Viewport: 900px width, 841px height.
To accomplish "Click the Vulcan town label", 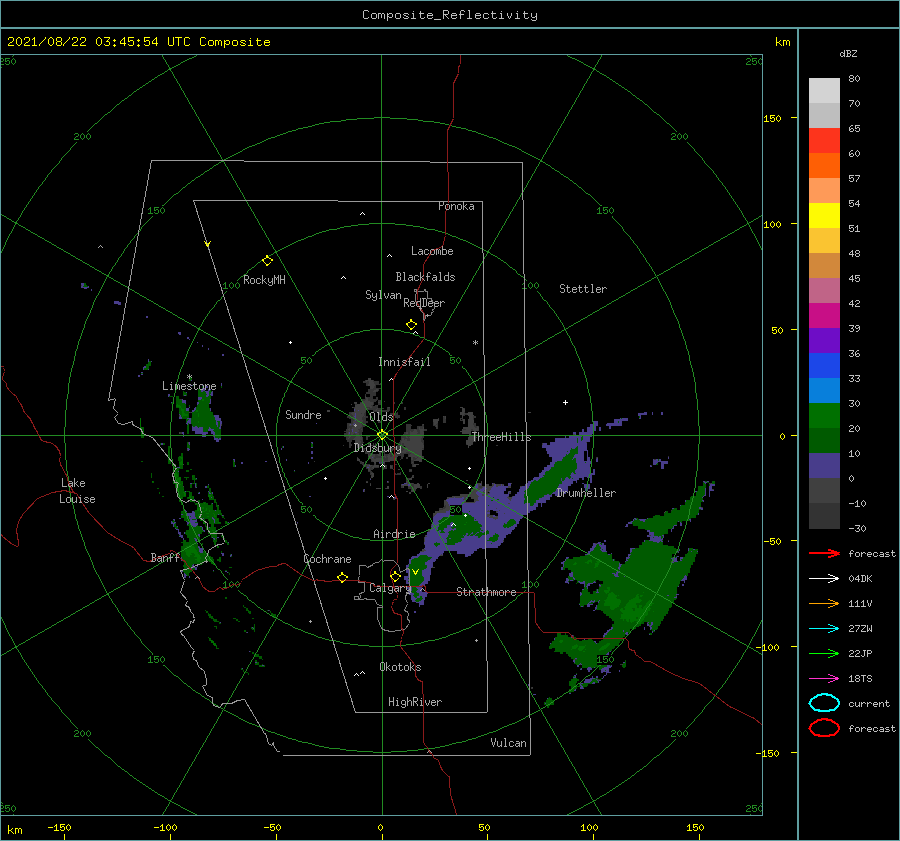I will coord(509,743).
